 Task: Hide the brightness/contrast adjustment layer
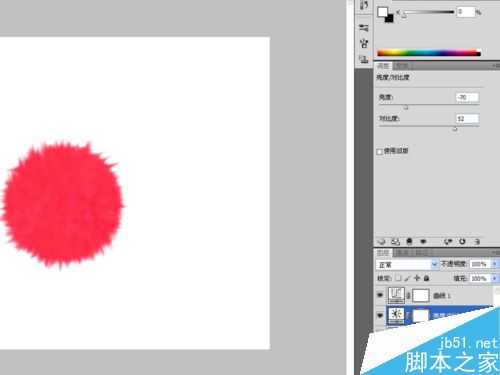click(x=380, y=315)
